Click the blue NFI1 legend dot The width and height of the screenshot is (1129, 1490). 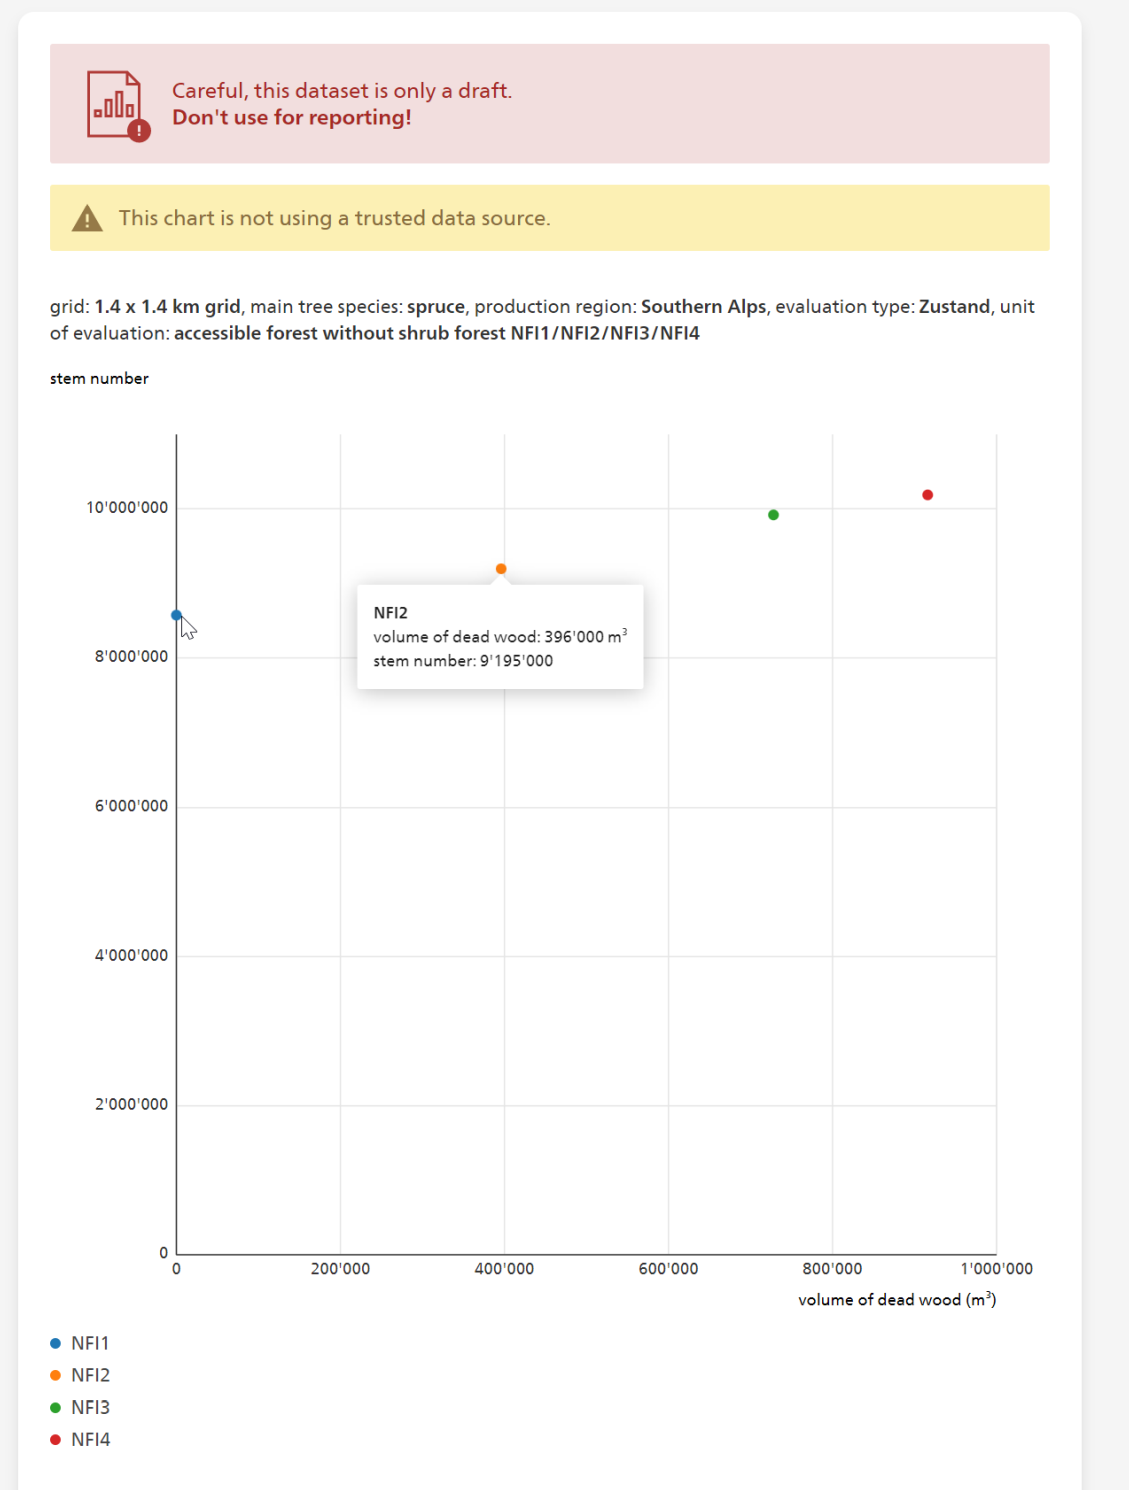(53, 1342)
